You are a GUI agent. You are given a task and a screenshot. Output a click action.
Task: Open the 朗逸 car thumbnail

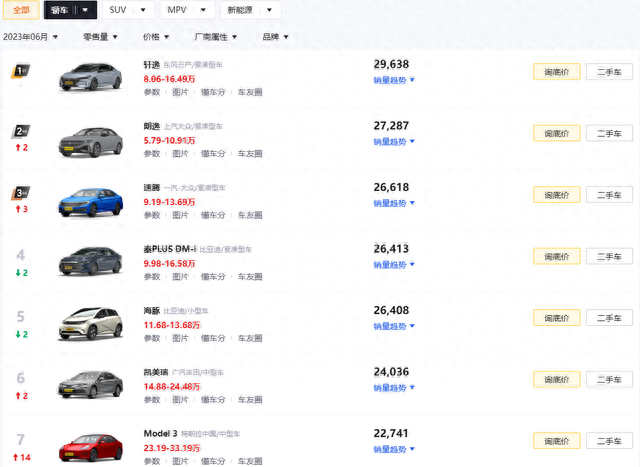coord(91,142)
